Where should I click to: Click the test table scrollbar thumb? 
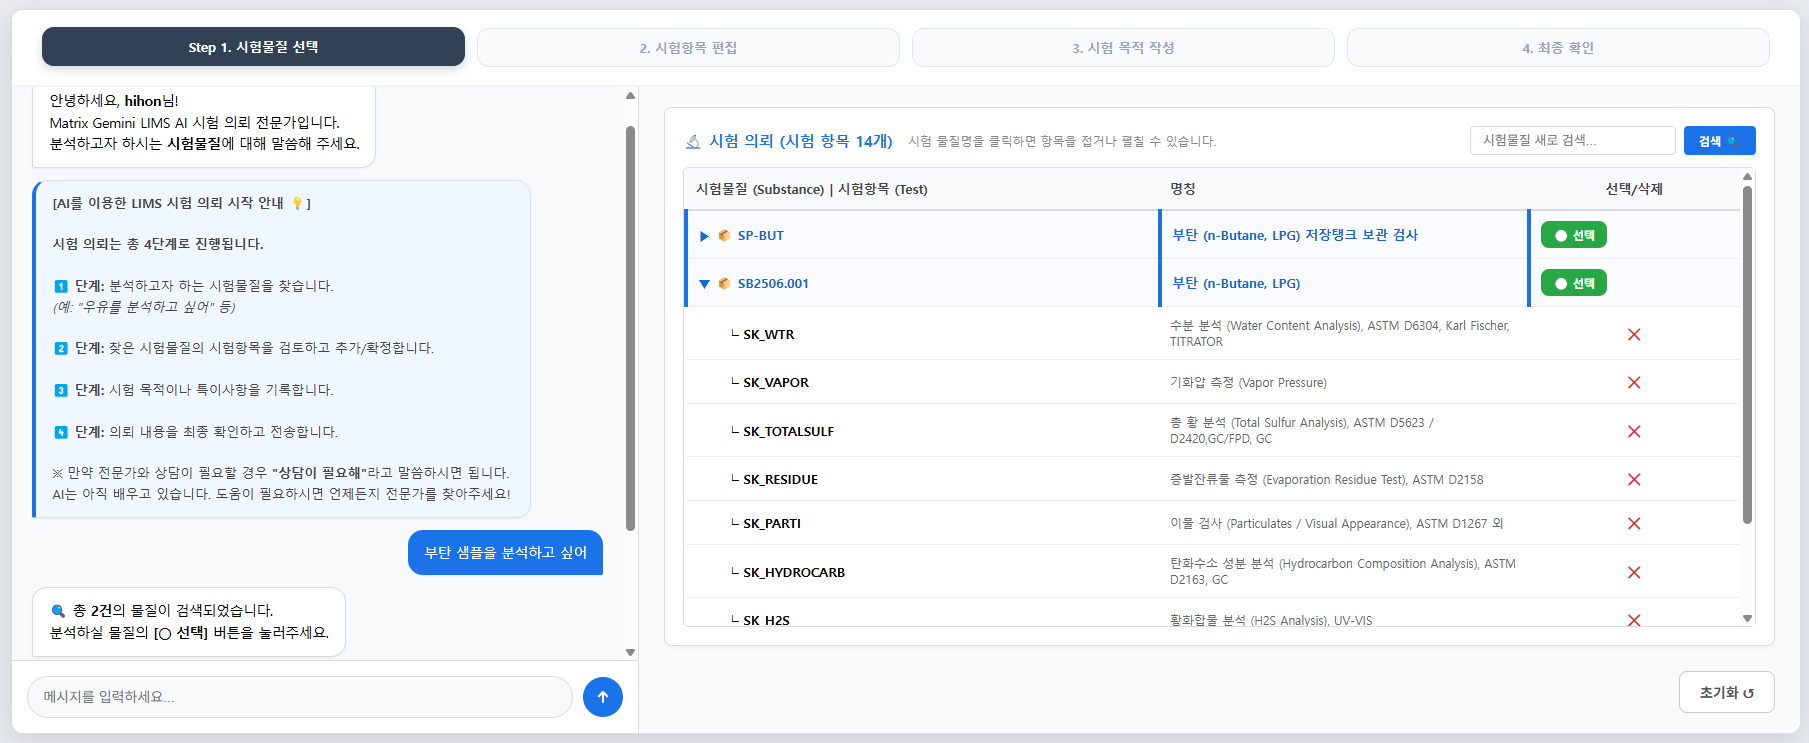(x=1747, y=355)
